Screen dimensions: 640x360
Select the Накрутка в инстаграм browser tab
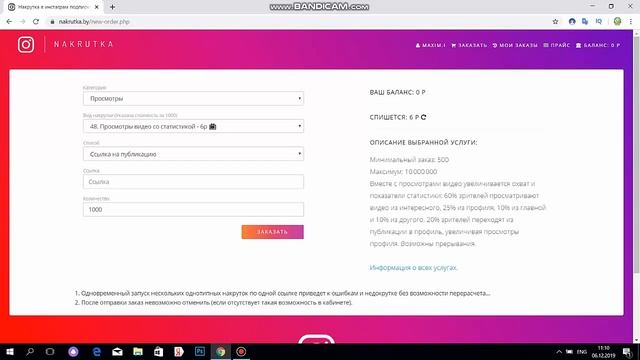[x=53, y=7]
